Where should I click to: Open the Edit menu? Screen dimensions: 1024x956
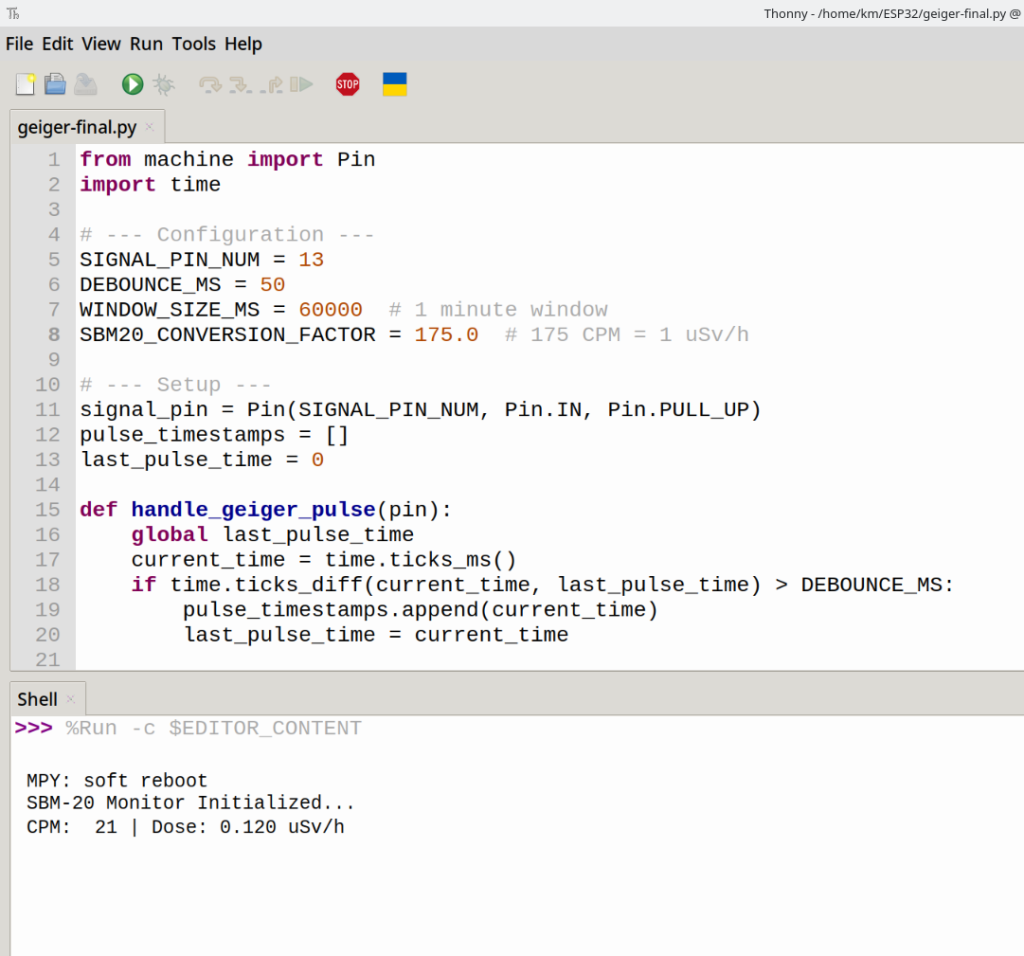pos(57,44)
